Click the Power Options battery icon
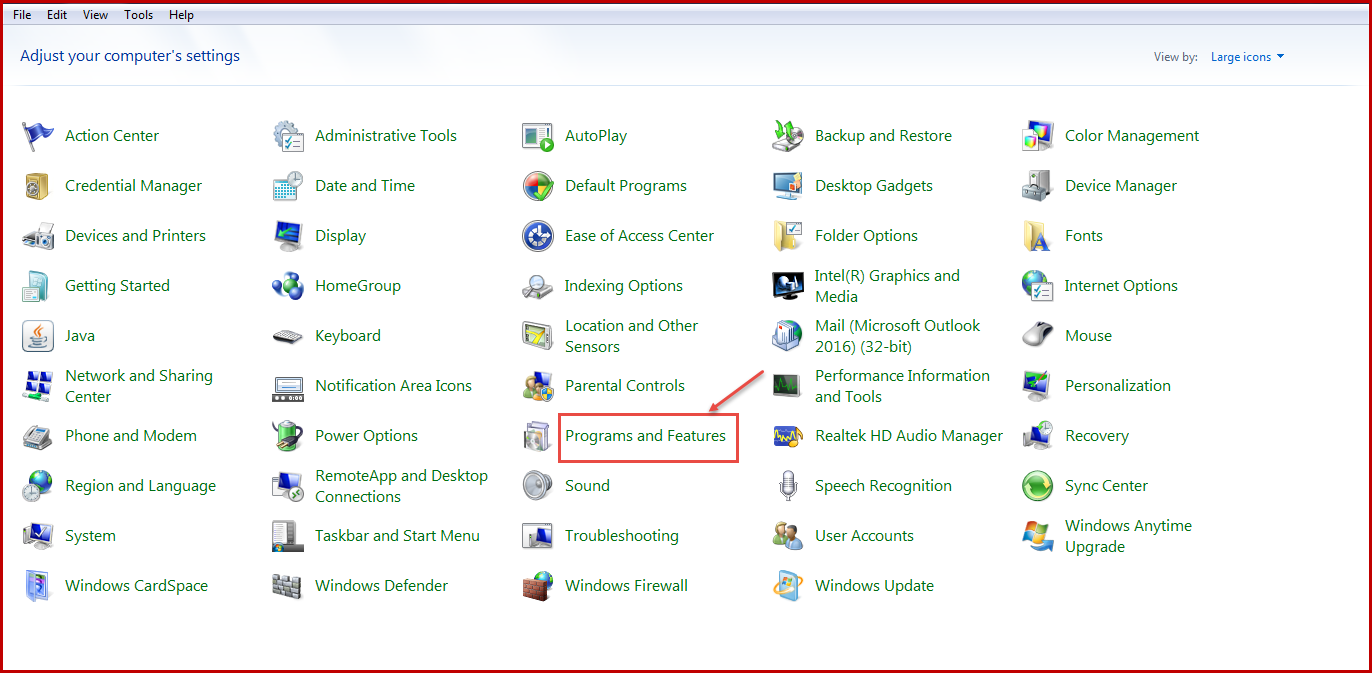This screenshot has width=1372, height=673. click(288, 436)
